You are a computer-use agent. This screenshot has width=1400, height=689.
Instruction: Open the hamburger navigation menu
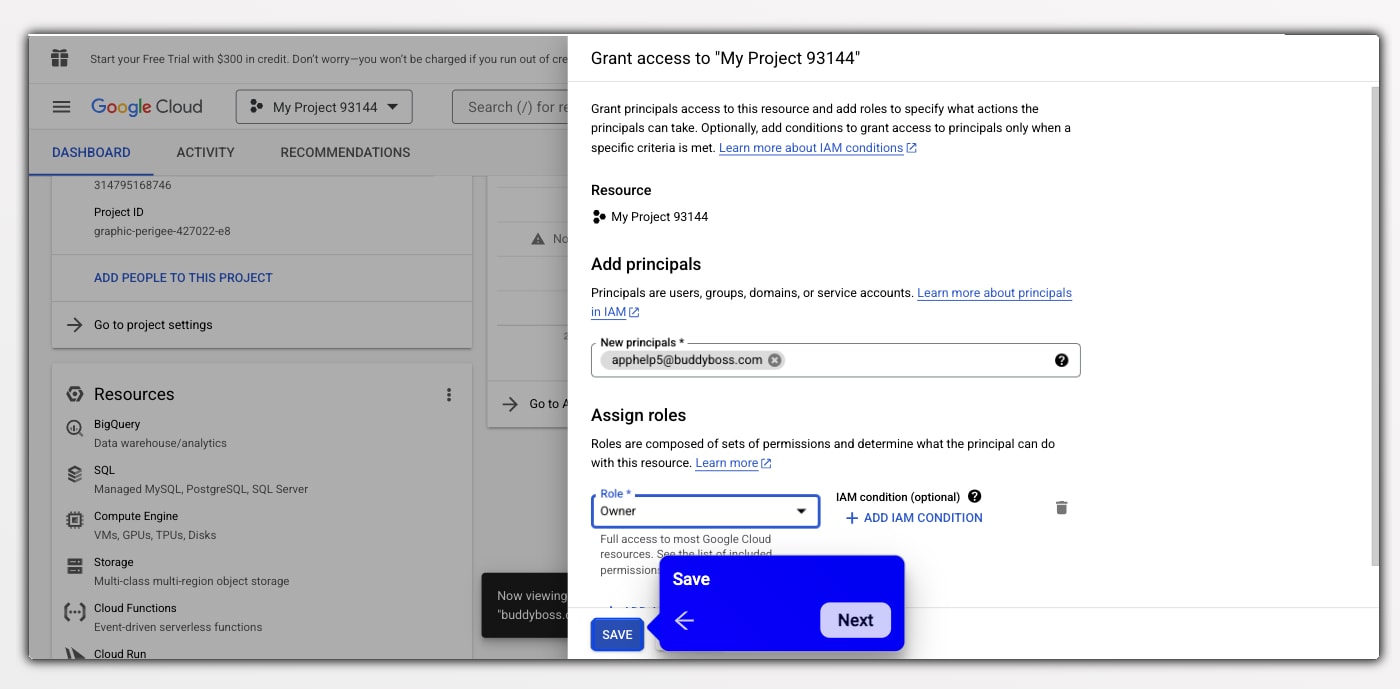pyautogui.click(x=62, y=107)
